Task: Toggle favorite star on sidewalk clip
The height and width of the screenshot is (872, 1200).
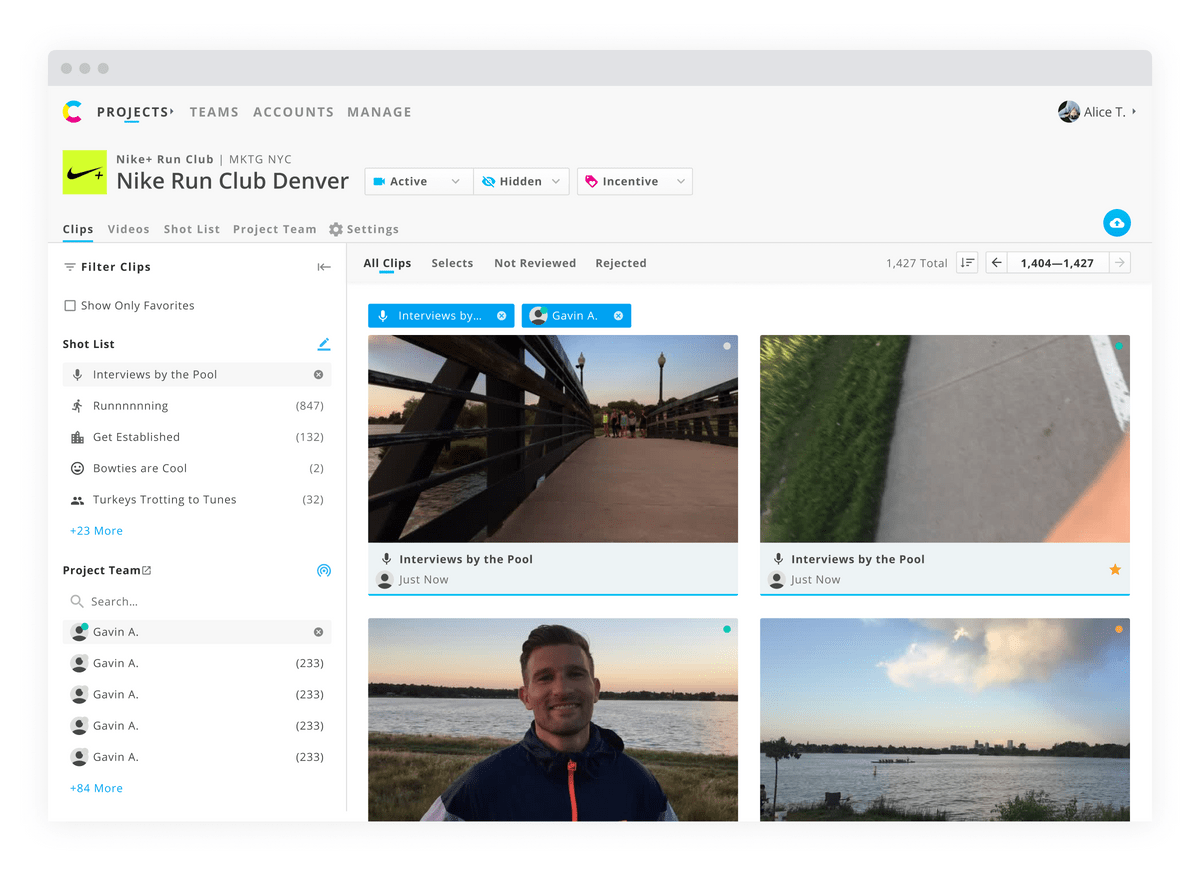Action: 1115,570
